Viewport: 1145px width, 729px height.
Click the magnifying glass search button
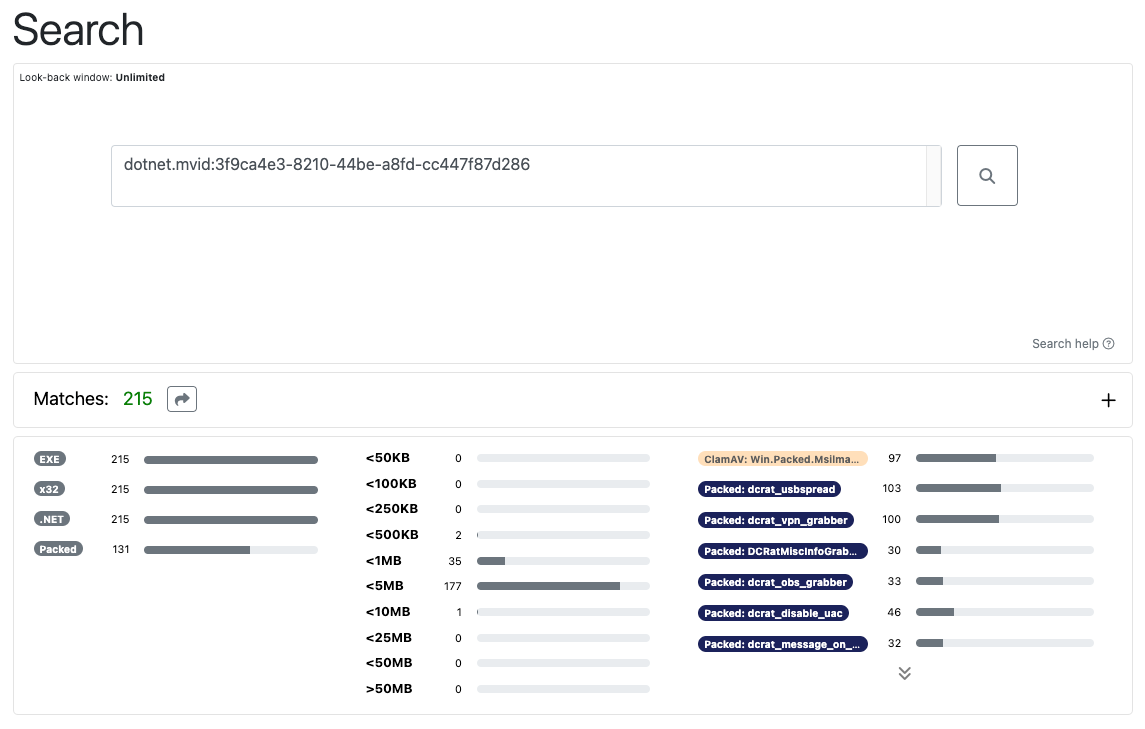987,175
